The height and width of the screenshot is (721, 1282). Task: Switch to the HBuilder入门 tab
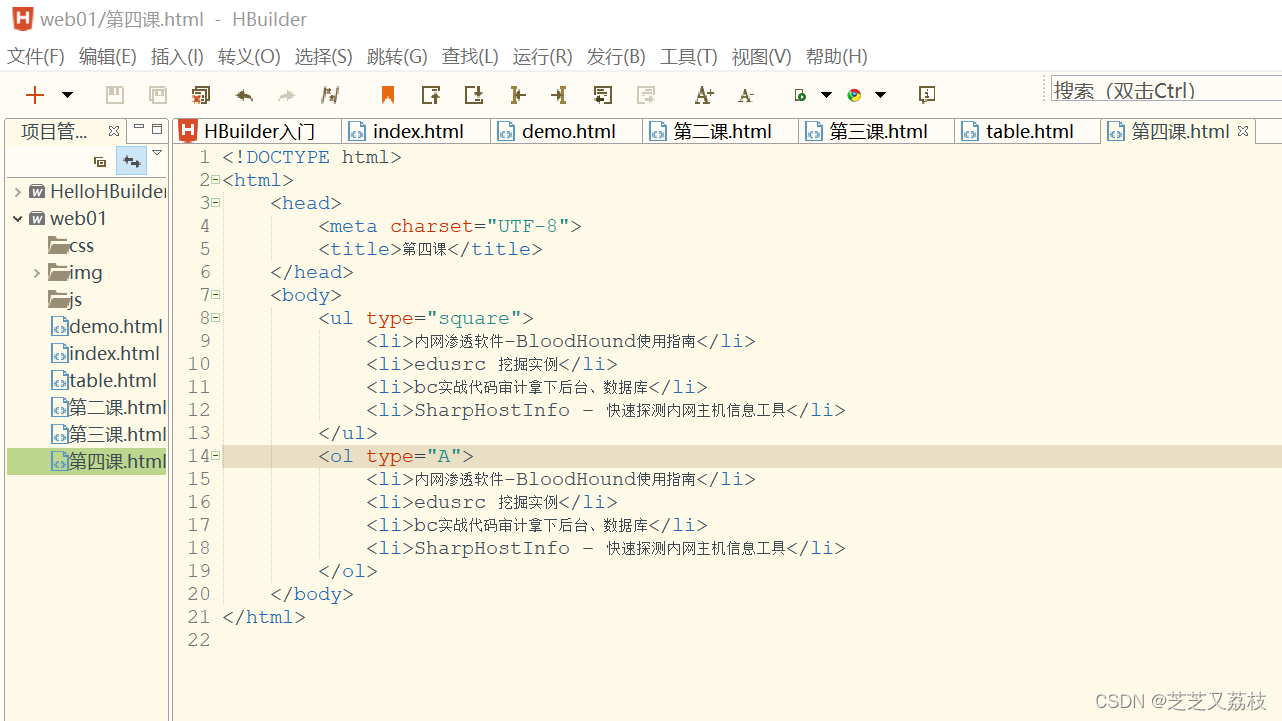pyautogui.click(x=257, y=131)
